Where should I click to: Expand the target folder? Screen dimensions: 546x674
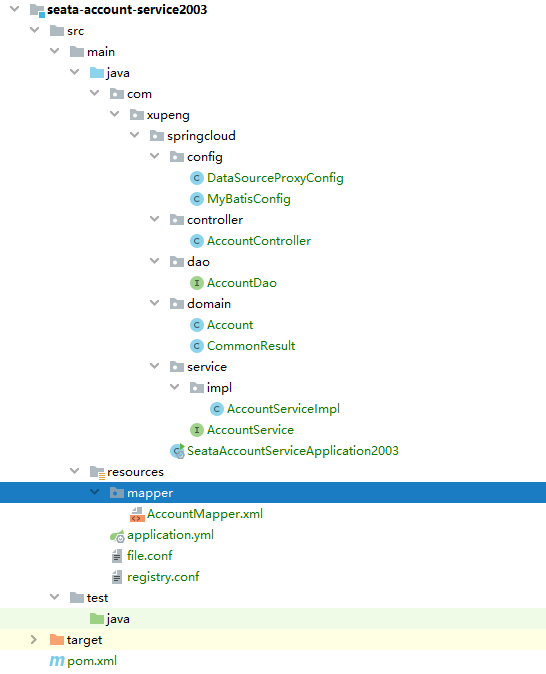[34, 640]
